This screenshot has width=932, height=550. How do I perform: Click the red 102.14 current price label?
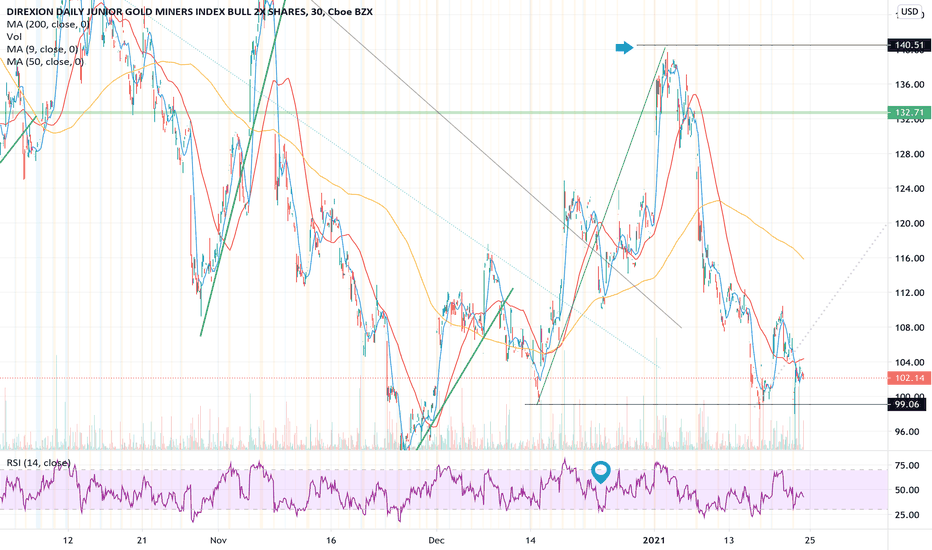(x=909, y=378)
